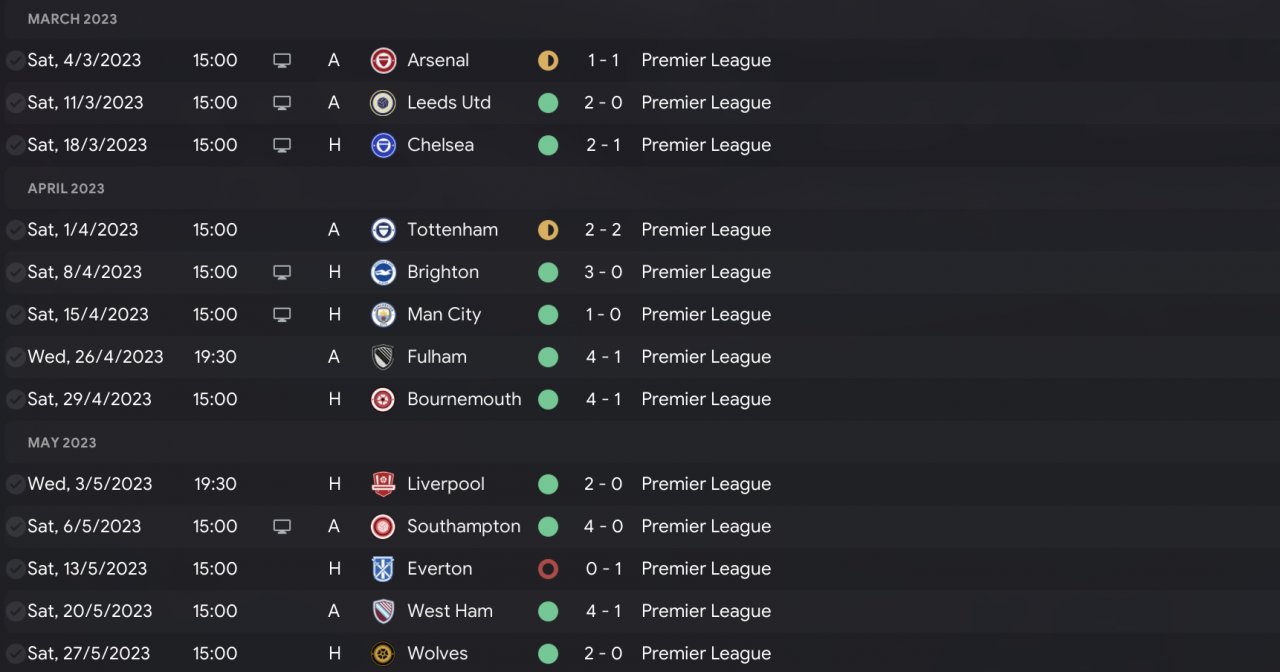Click the TV icon on Southampton fixture
This screenshot has height=672, width=1280.
tap(282, 526)
